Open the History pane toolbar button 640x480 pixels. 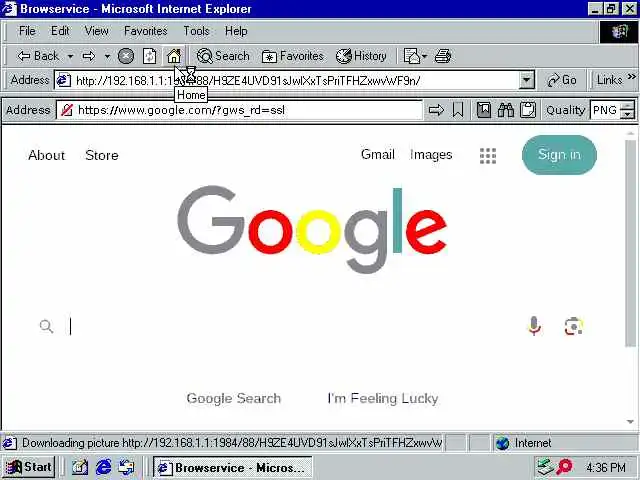pyautogui.click(x=361, y=56)
